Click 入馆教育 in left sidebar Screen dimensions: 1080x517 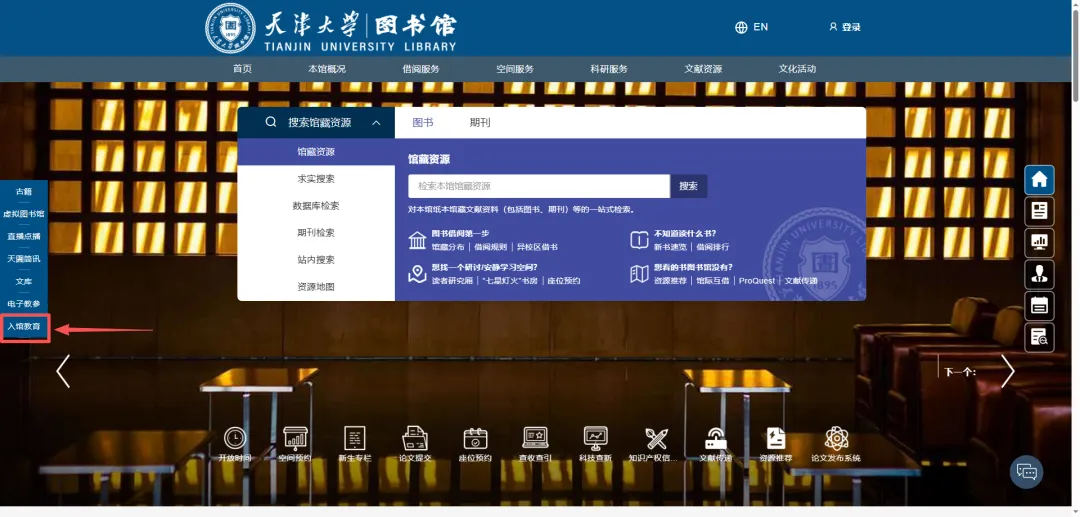pyautogui.click(x=25, y=327)
